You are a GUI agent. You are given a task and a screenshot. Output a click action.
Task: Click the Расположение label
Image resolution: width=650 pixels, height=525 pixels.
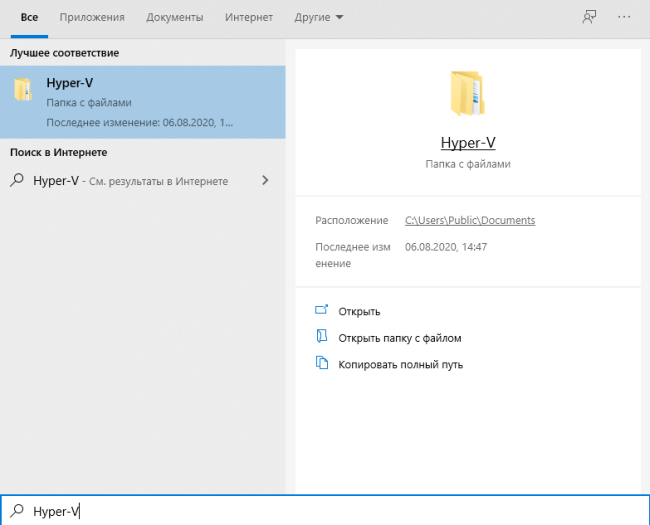coord(352,220)
